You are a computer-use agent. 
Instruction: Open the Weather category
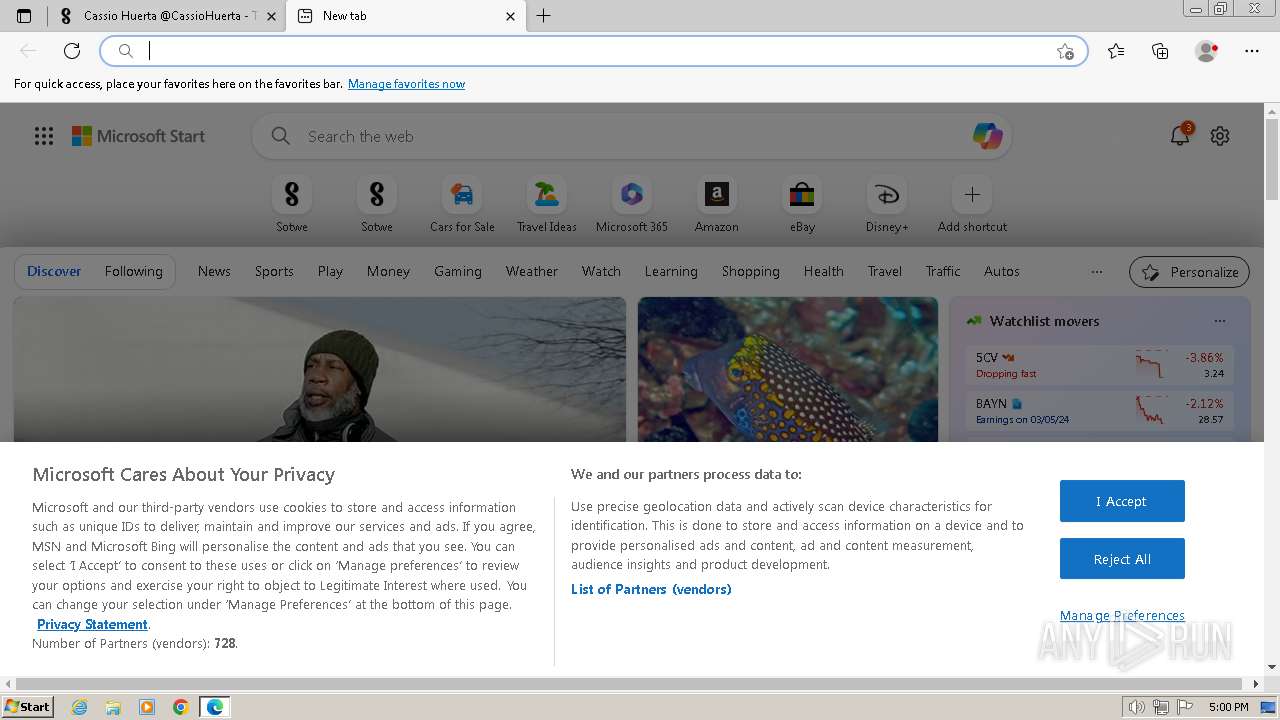(532, 271)
